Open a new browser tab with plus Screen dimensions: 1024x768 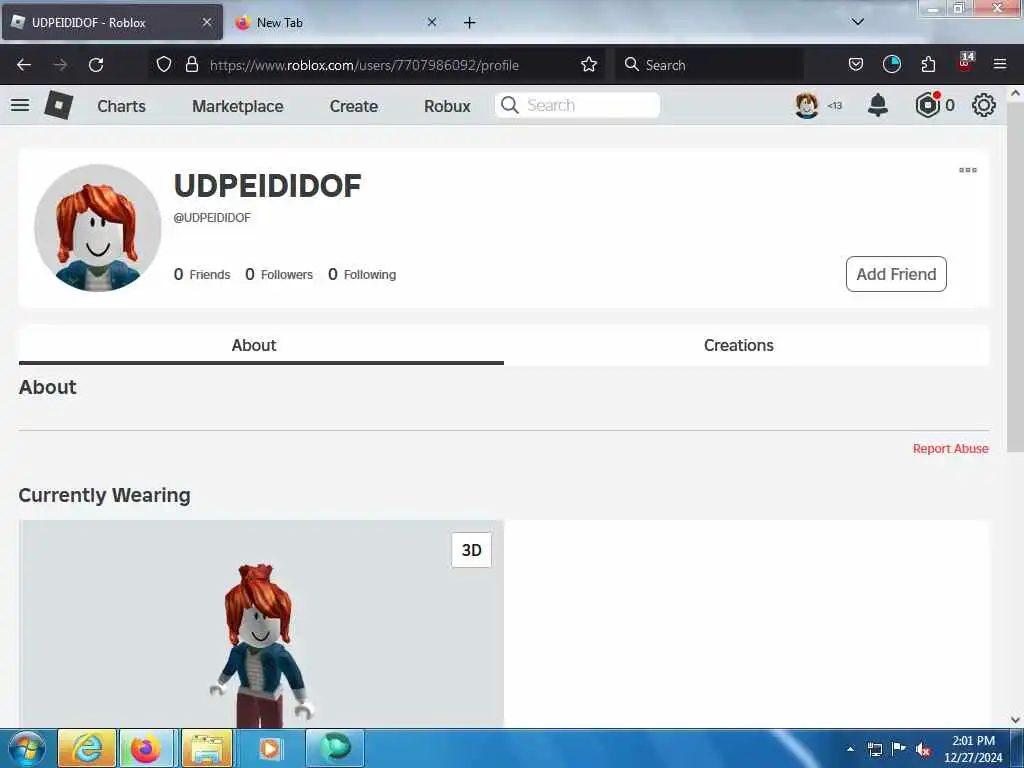(x=470, y=22)
